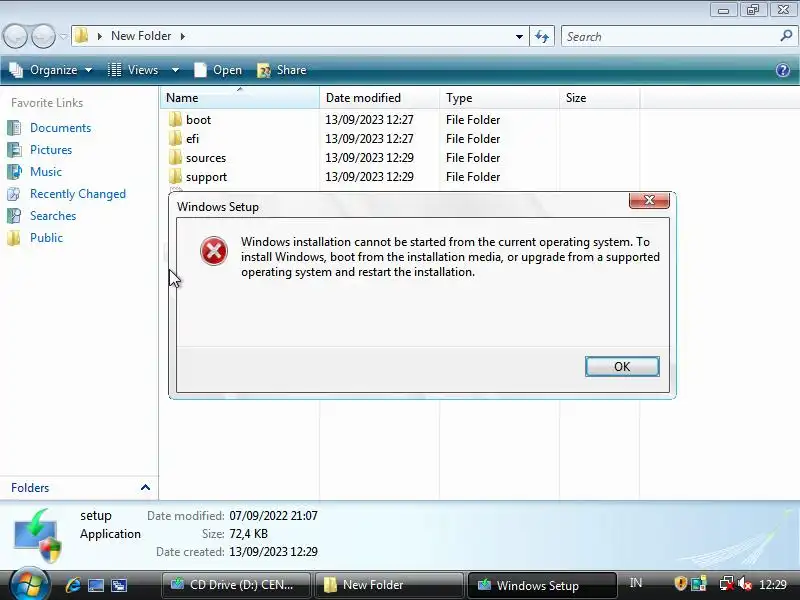
Task: Minimize the Explorer window
Action: 723,10
